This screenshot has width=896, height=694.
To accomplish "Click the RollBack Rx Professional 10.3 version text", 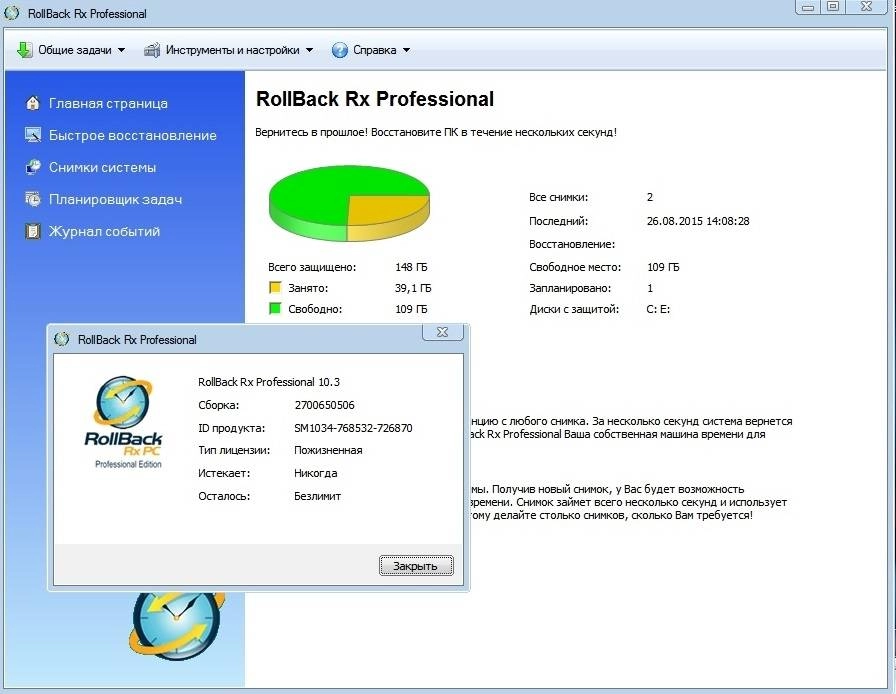I will coord(269,382).
